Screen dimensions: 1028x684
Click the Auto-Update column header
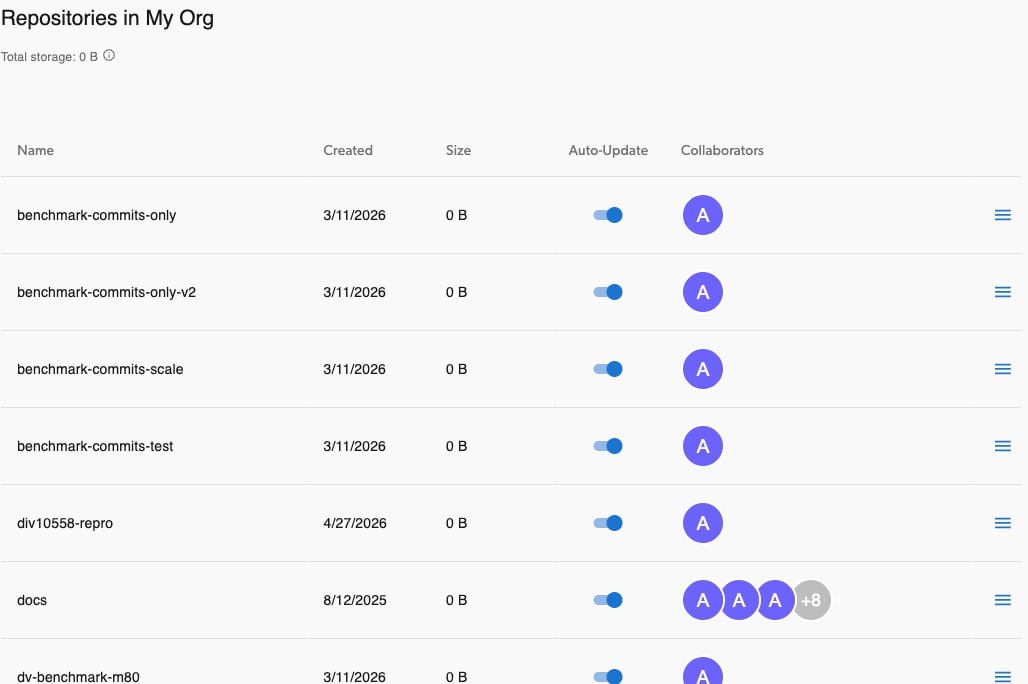click(x=608, y=150)
